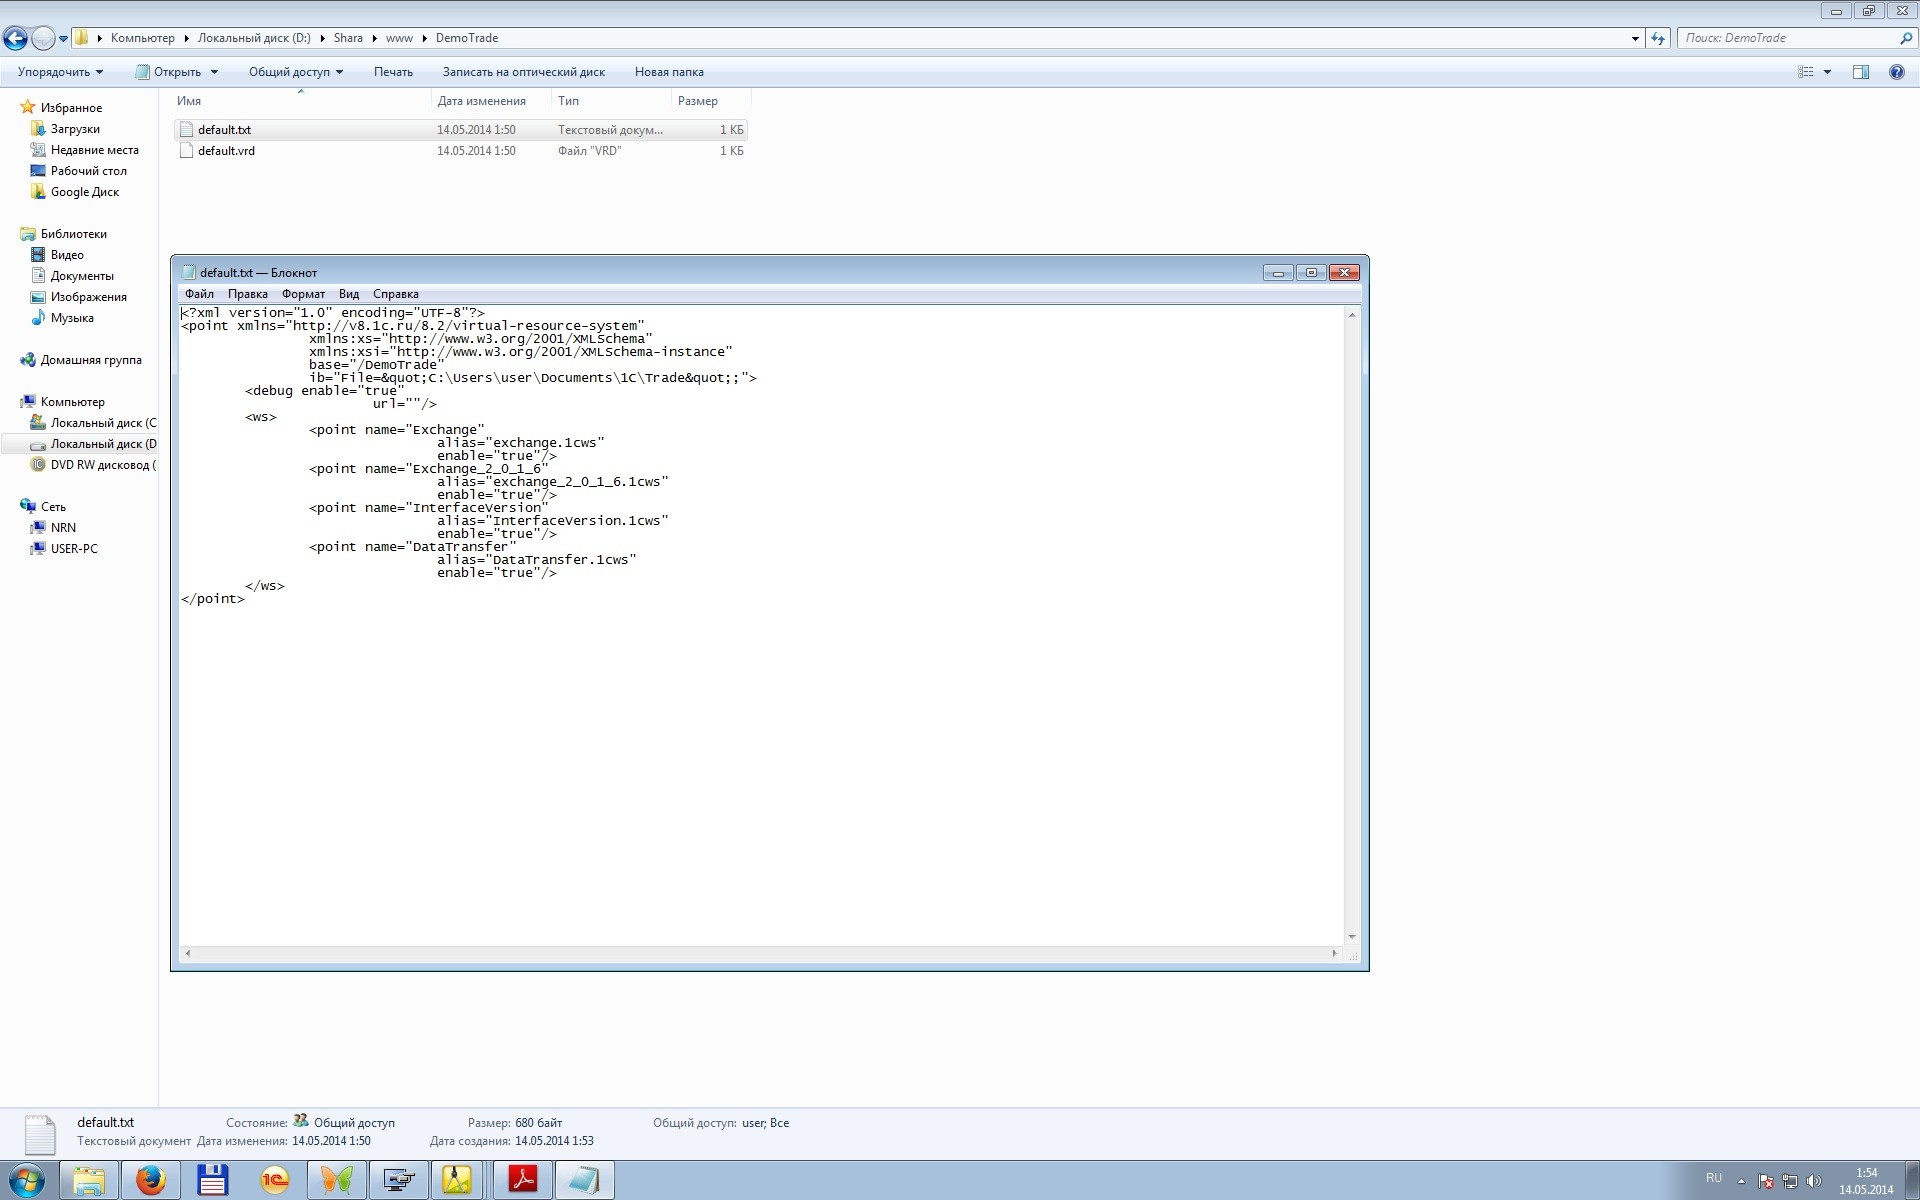Click the Firefox icon in taskbar

(x=151, y=1180)
